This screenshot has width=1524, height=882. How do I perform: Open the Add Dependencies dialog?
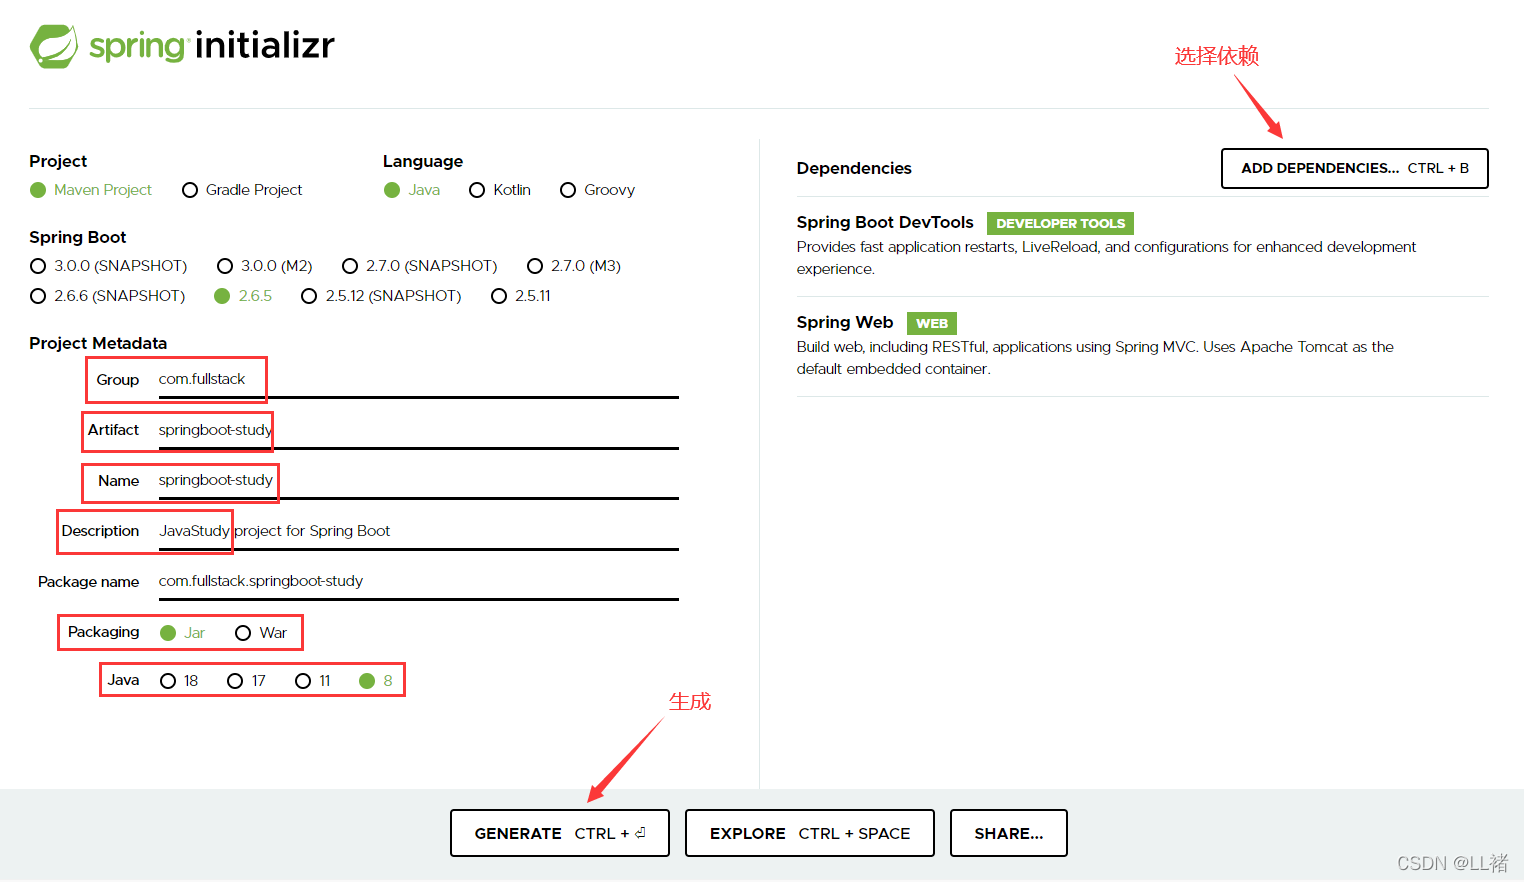(x=1355, y=168)
